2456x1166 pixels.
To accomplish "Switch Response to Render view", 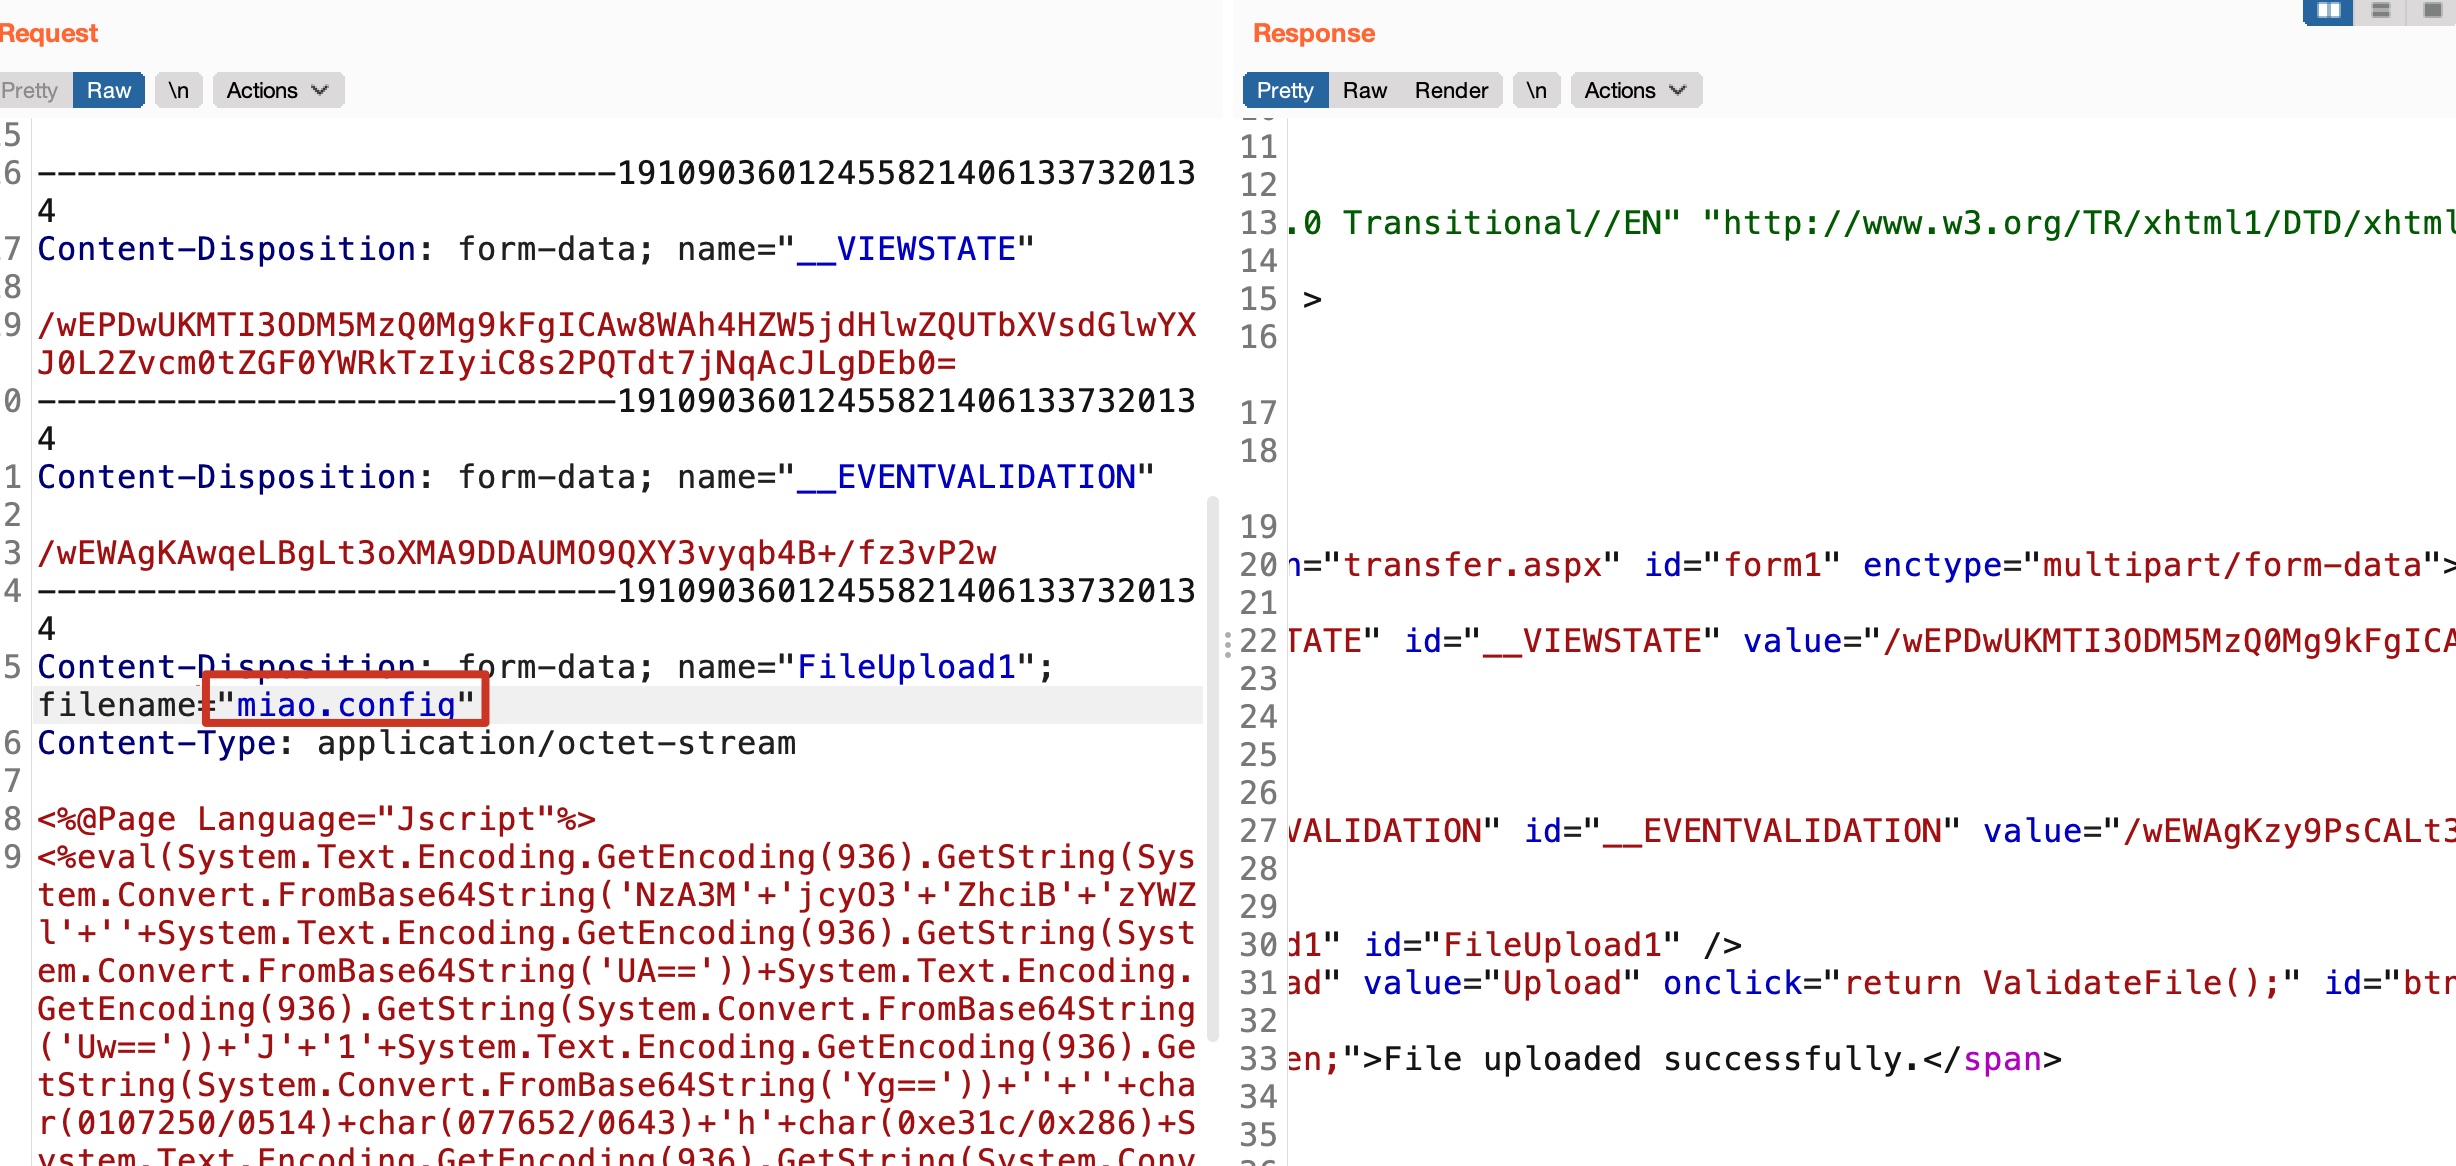I will [1450, 90].
